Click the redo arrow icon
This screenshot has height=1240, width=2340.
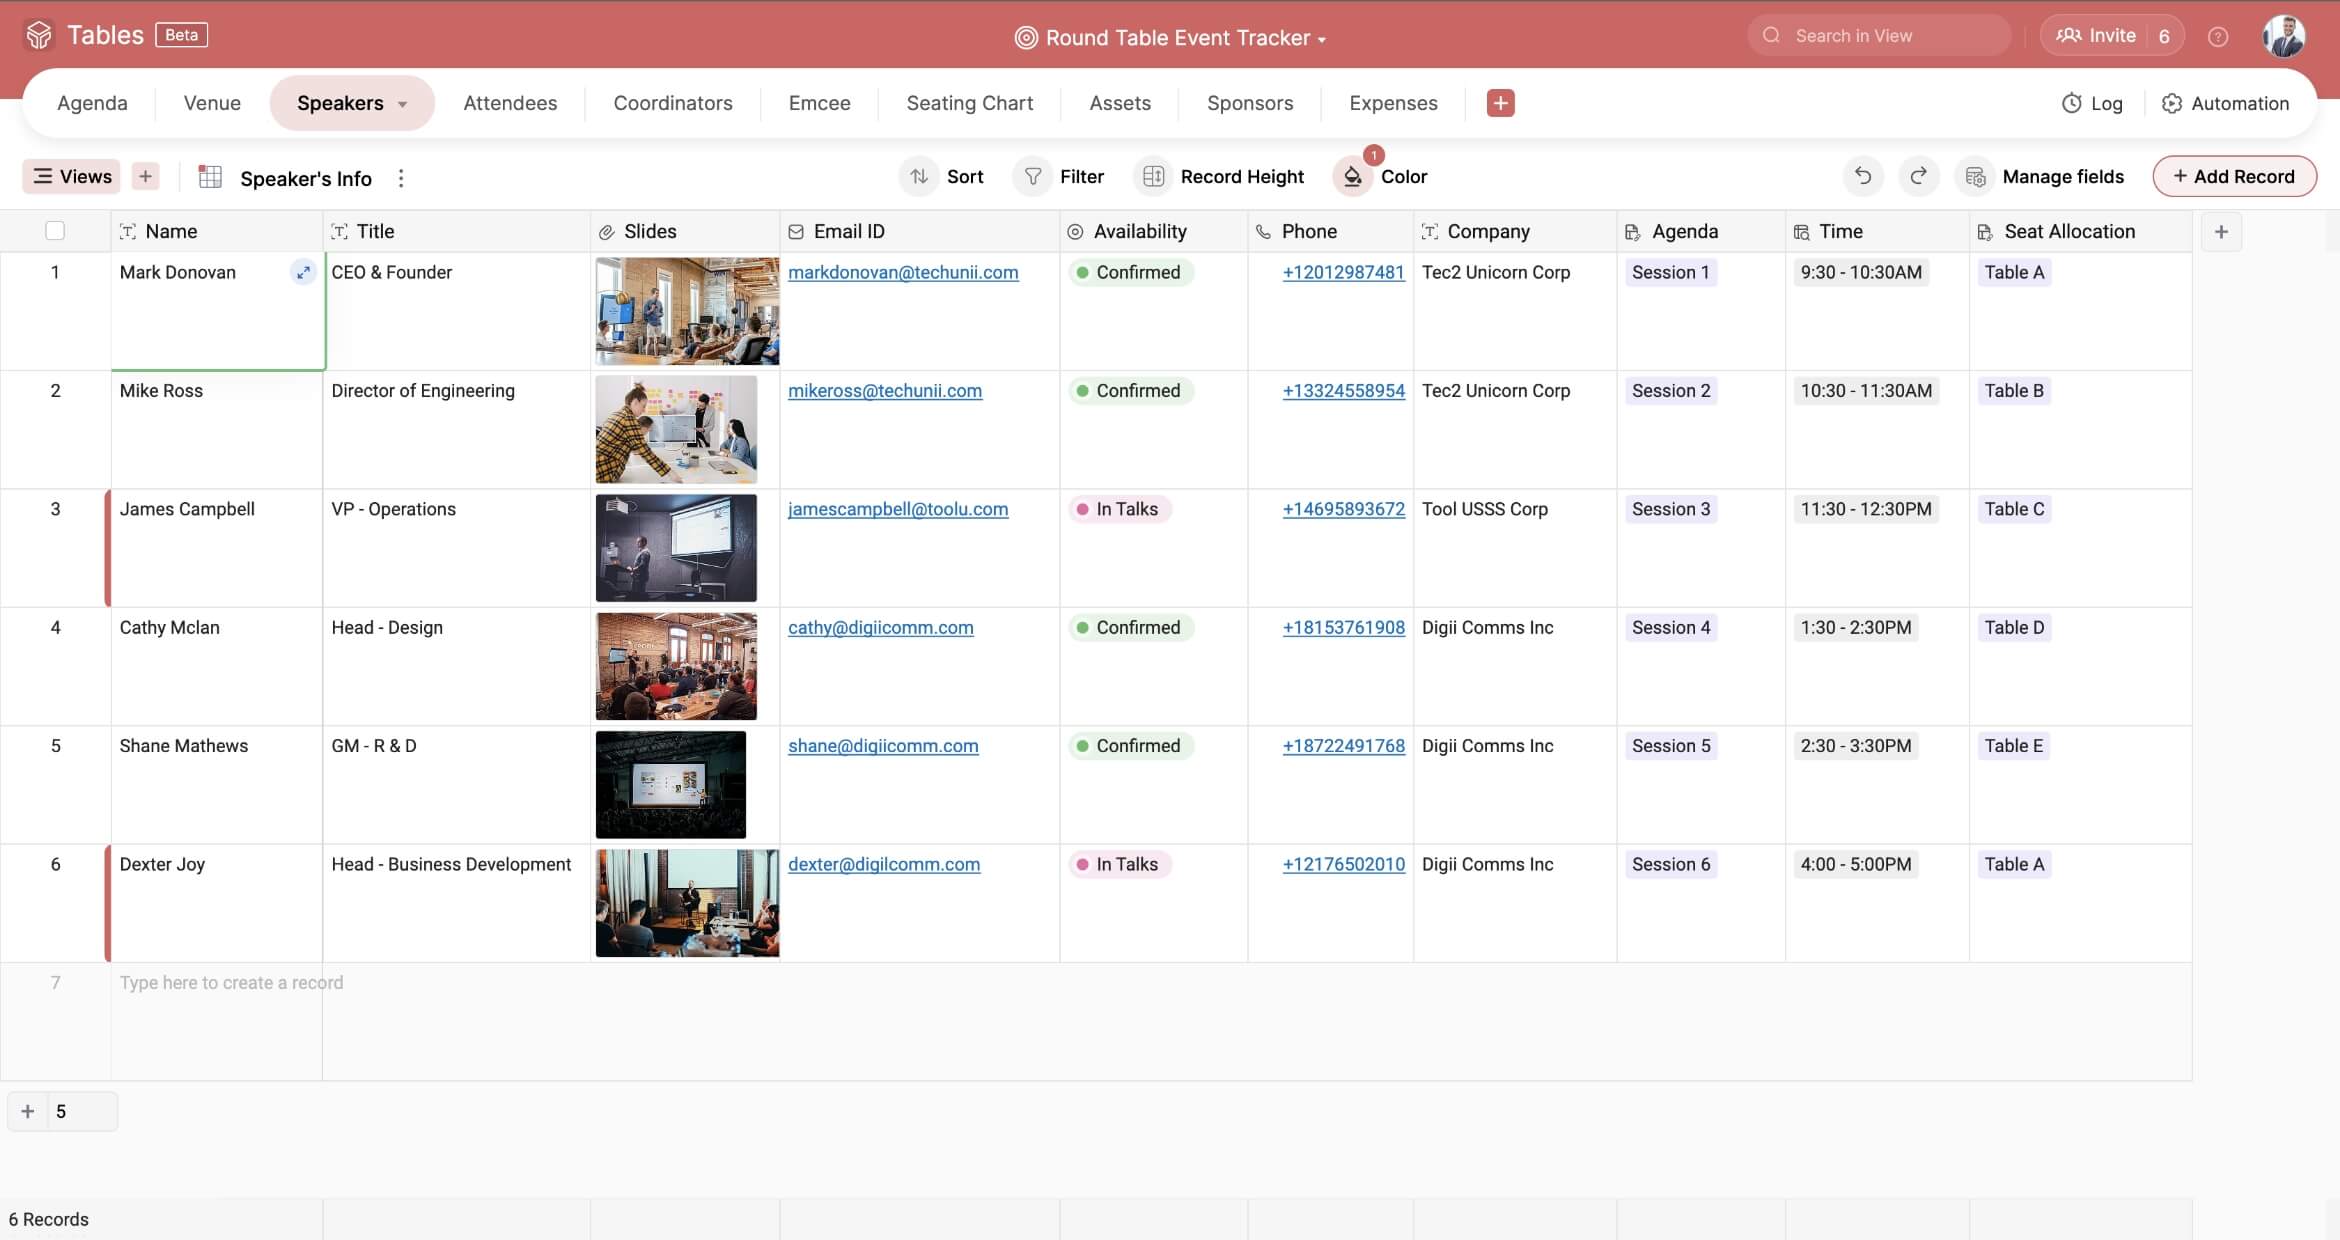tap(1918, 176)
